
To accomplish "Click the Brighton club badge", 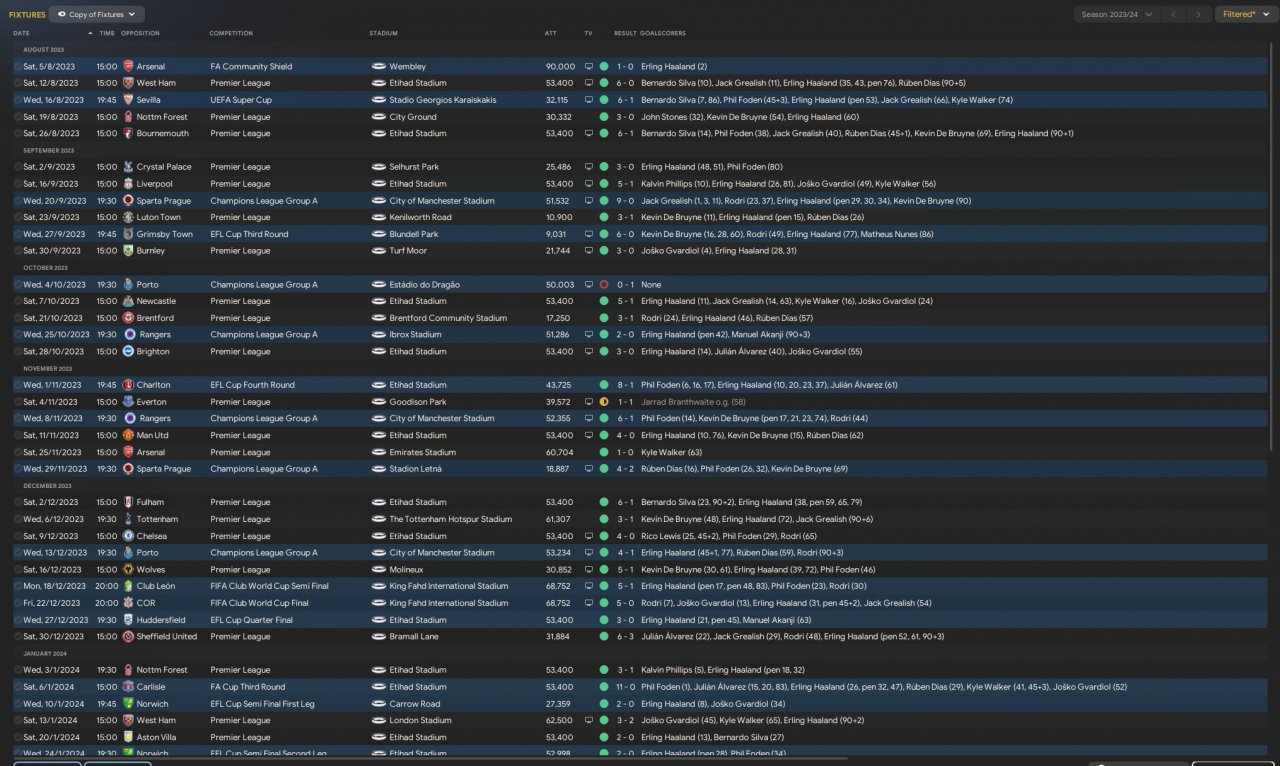I will [x=128, y=351].
